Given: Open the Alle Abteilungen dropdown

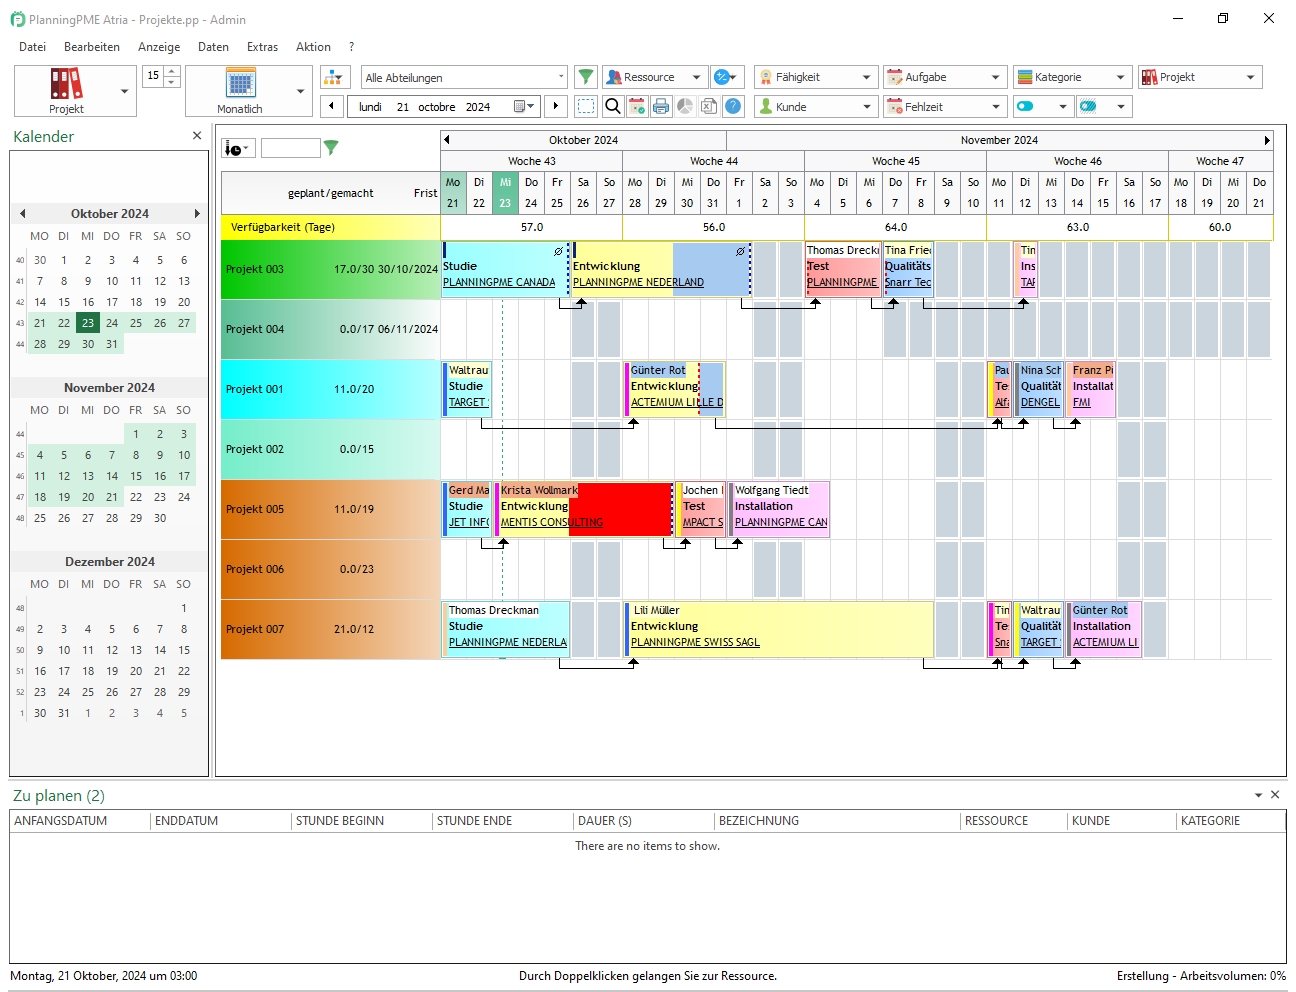Looking at the screenshot, I should pos(464,77).
